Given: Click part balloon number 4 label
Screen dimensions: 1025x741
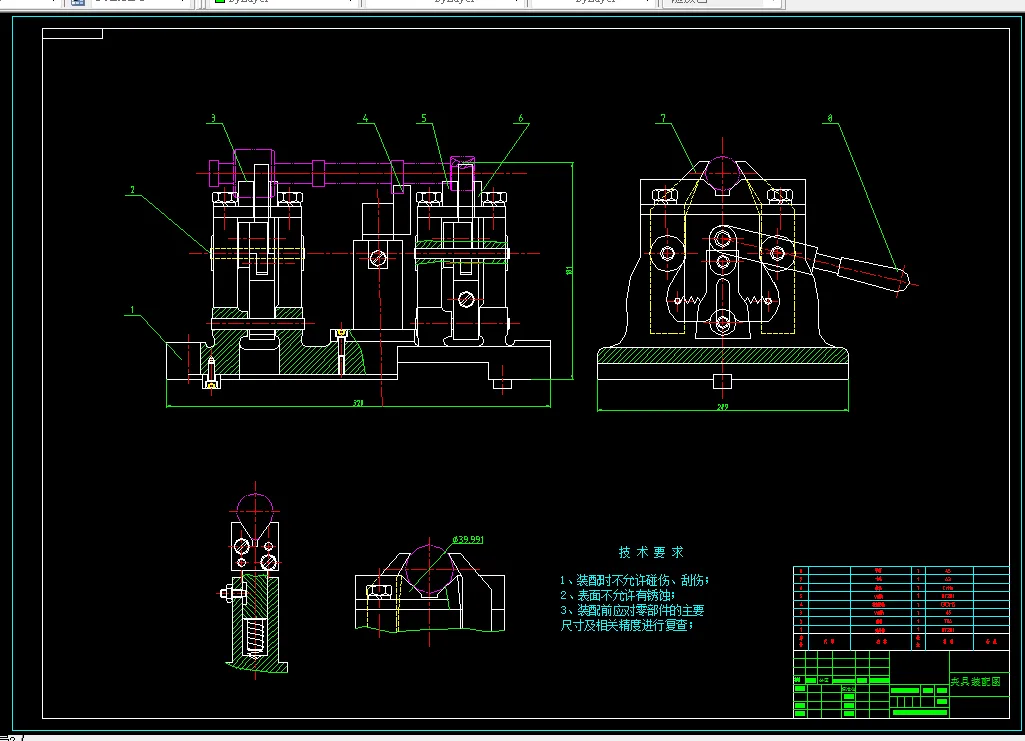Looking at the screenshot, I should (x=365, y=118).
